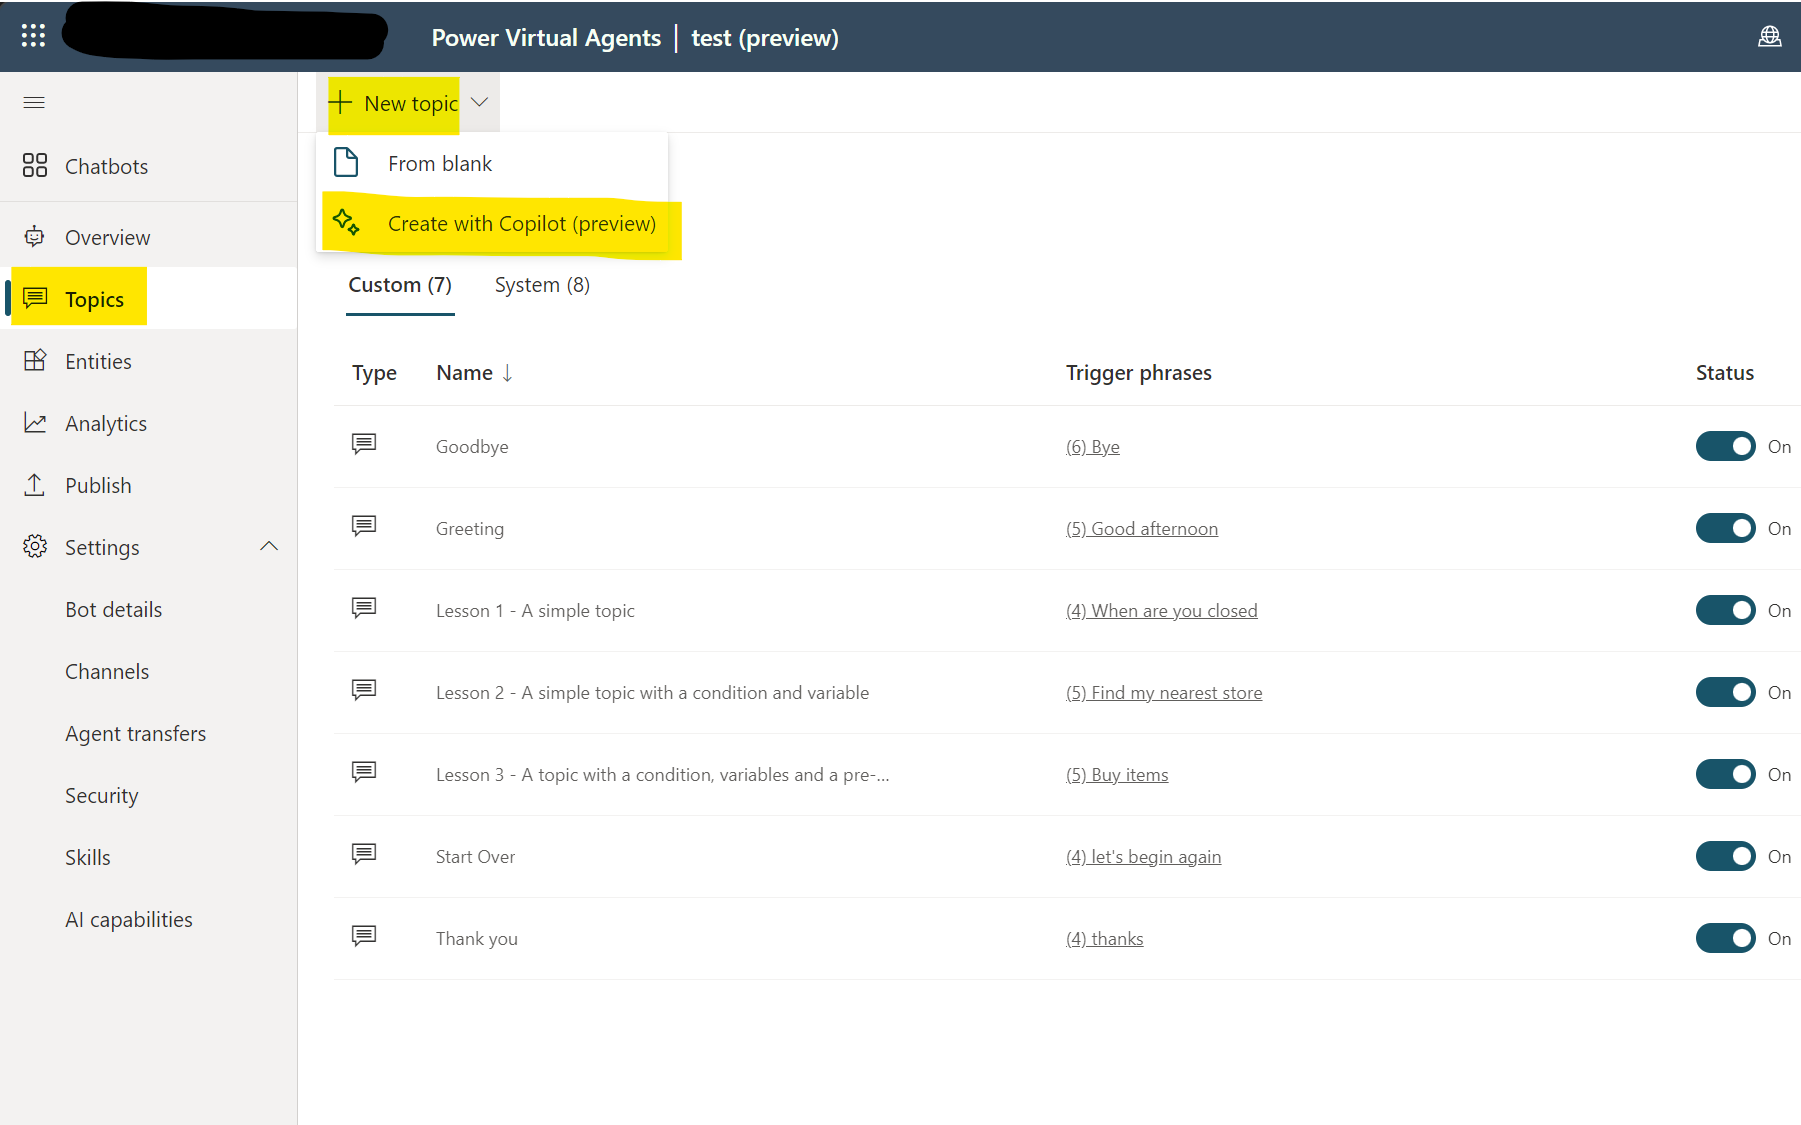Click the plus icon for New topic
Viewport: 1801px width, 1125px height.
pyautogui.click(x=340, y=103)
